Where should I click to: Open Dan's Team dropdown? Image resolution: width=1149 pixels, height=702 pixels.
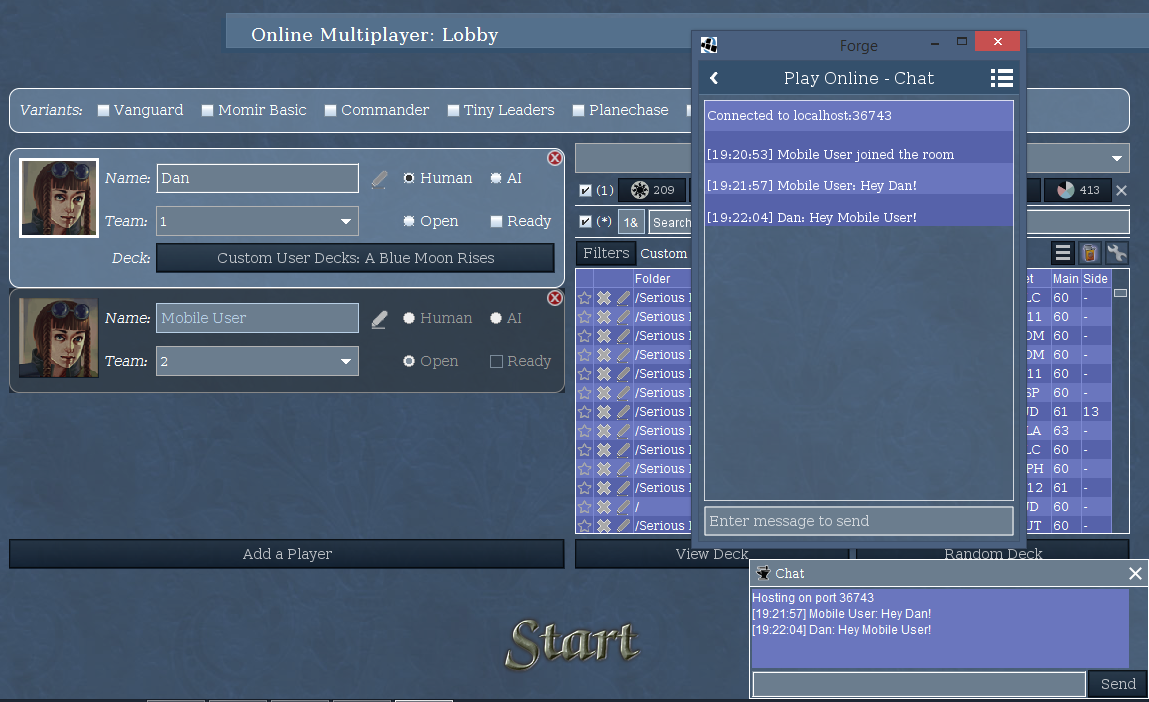pos(257,221)
